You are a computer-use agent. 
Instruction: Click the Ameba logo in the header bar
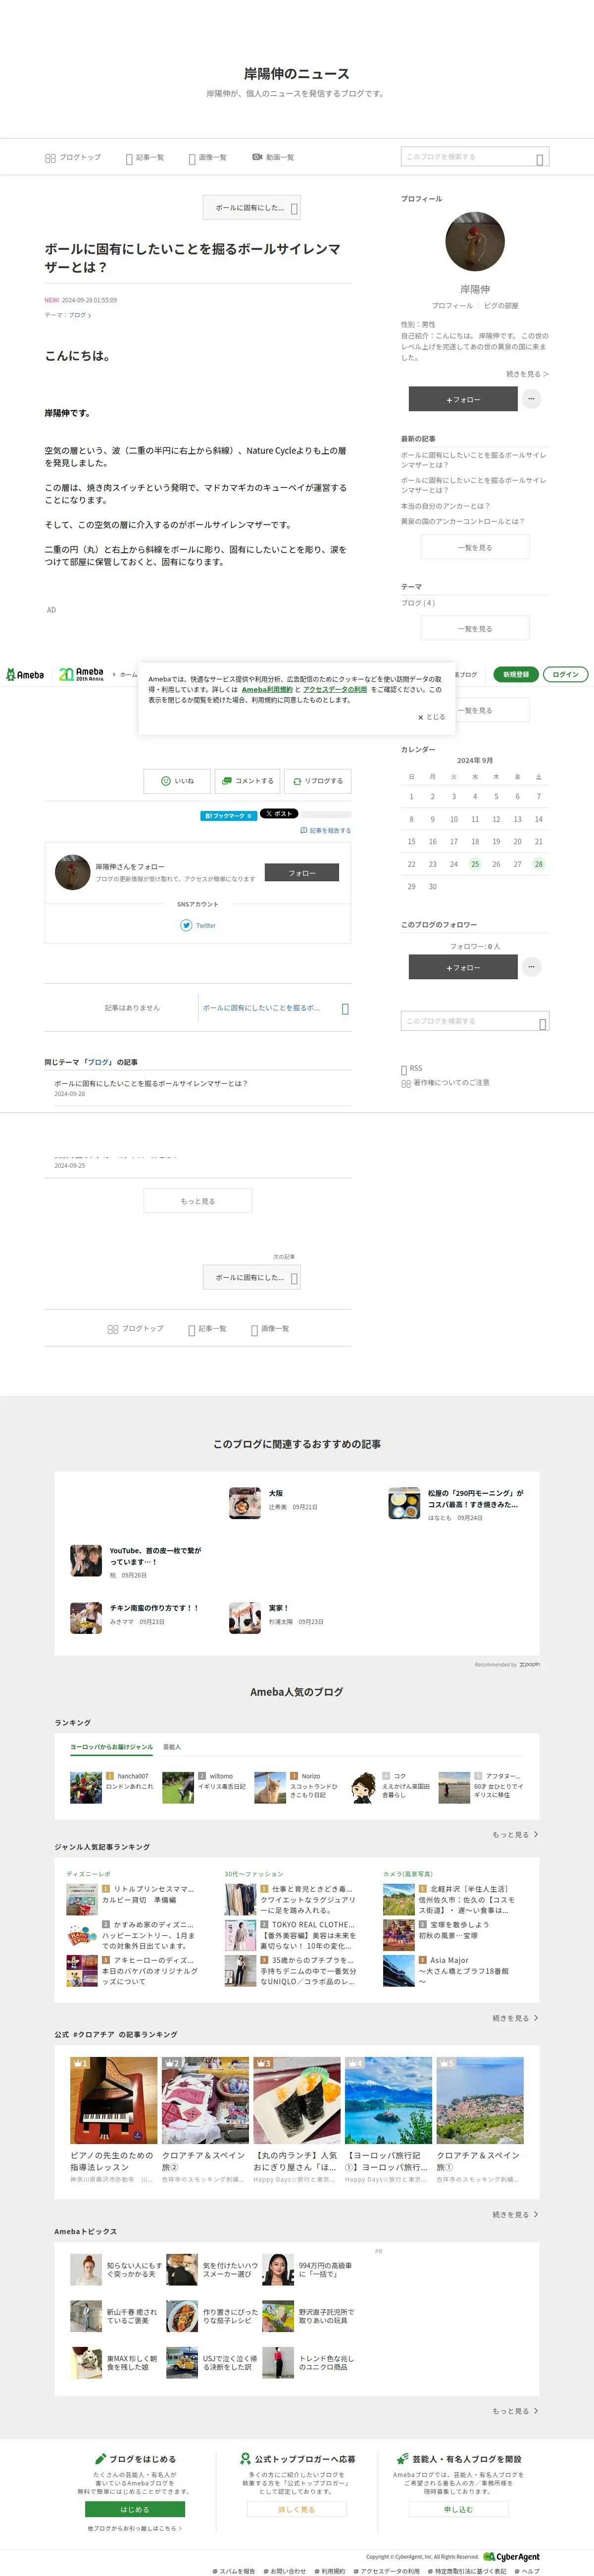[25, 674]
